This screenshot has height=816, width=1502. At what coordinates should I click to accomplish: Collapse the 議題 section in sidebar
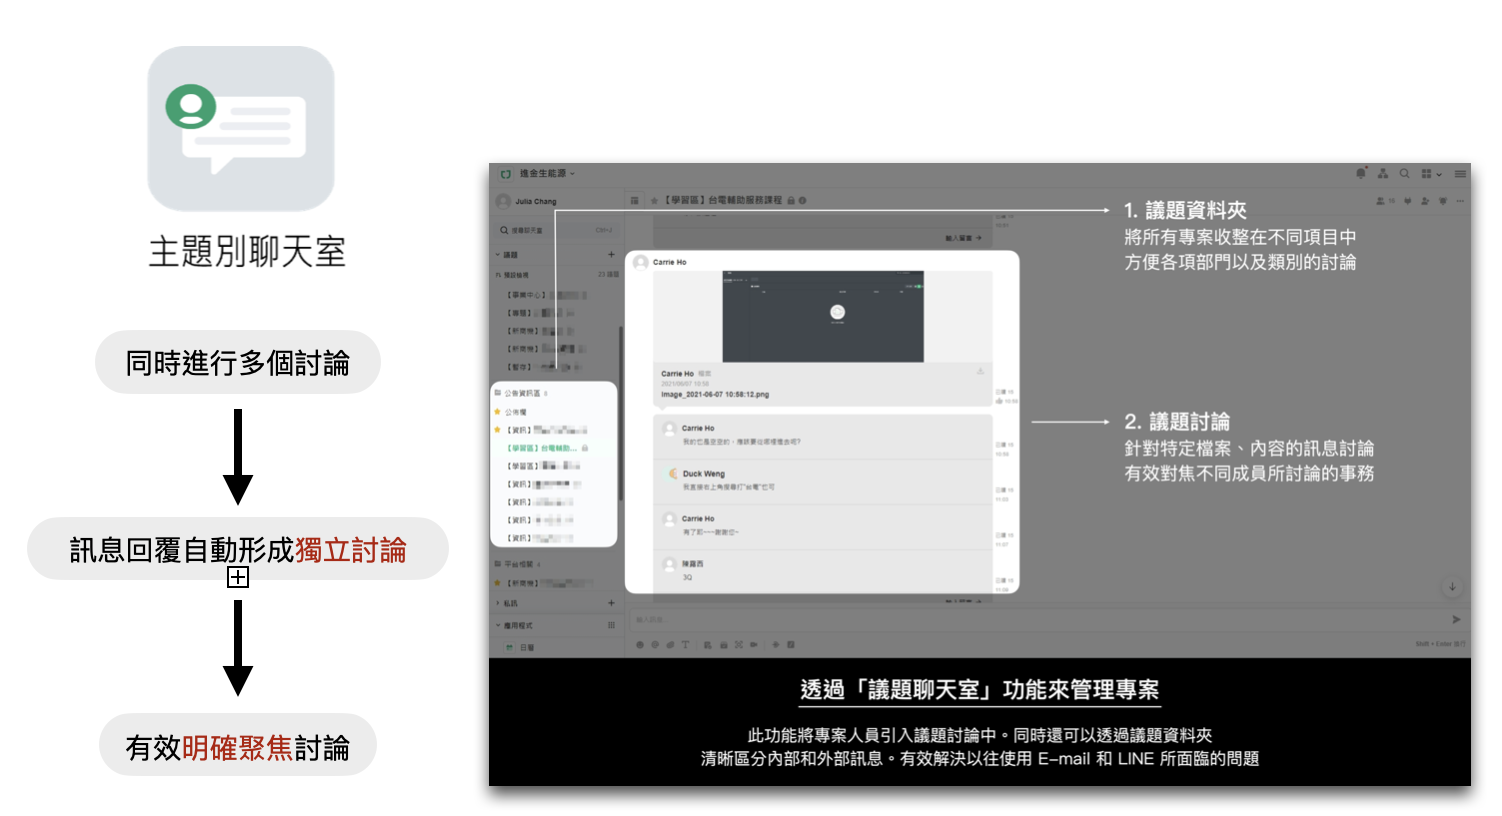click(498, 255)
